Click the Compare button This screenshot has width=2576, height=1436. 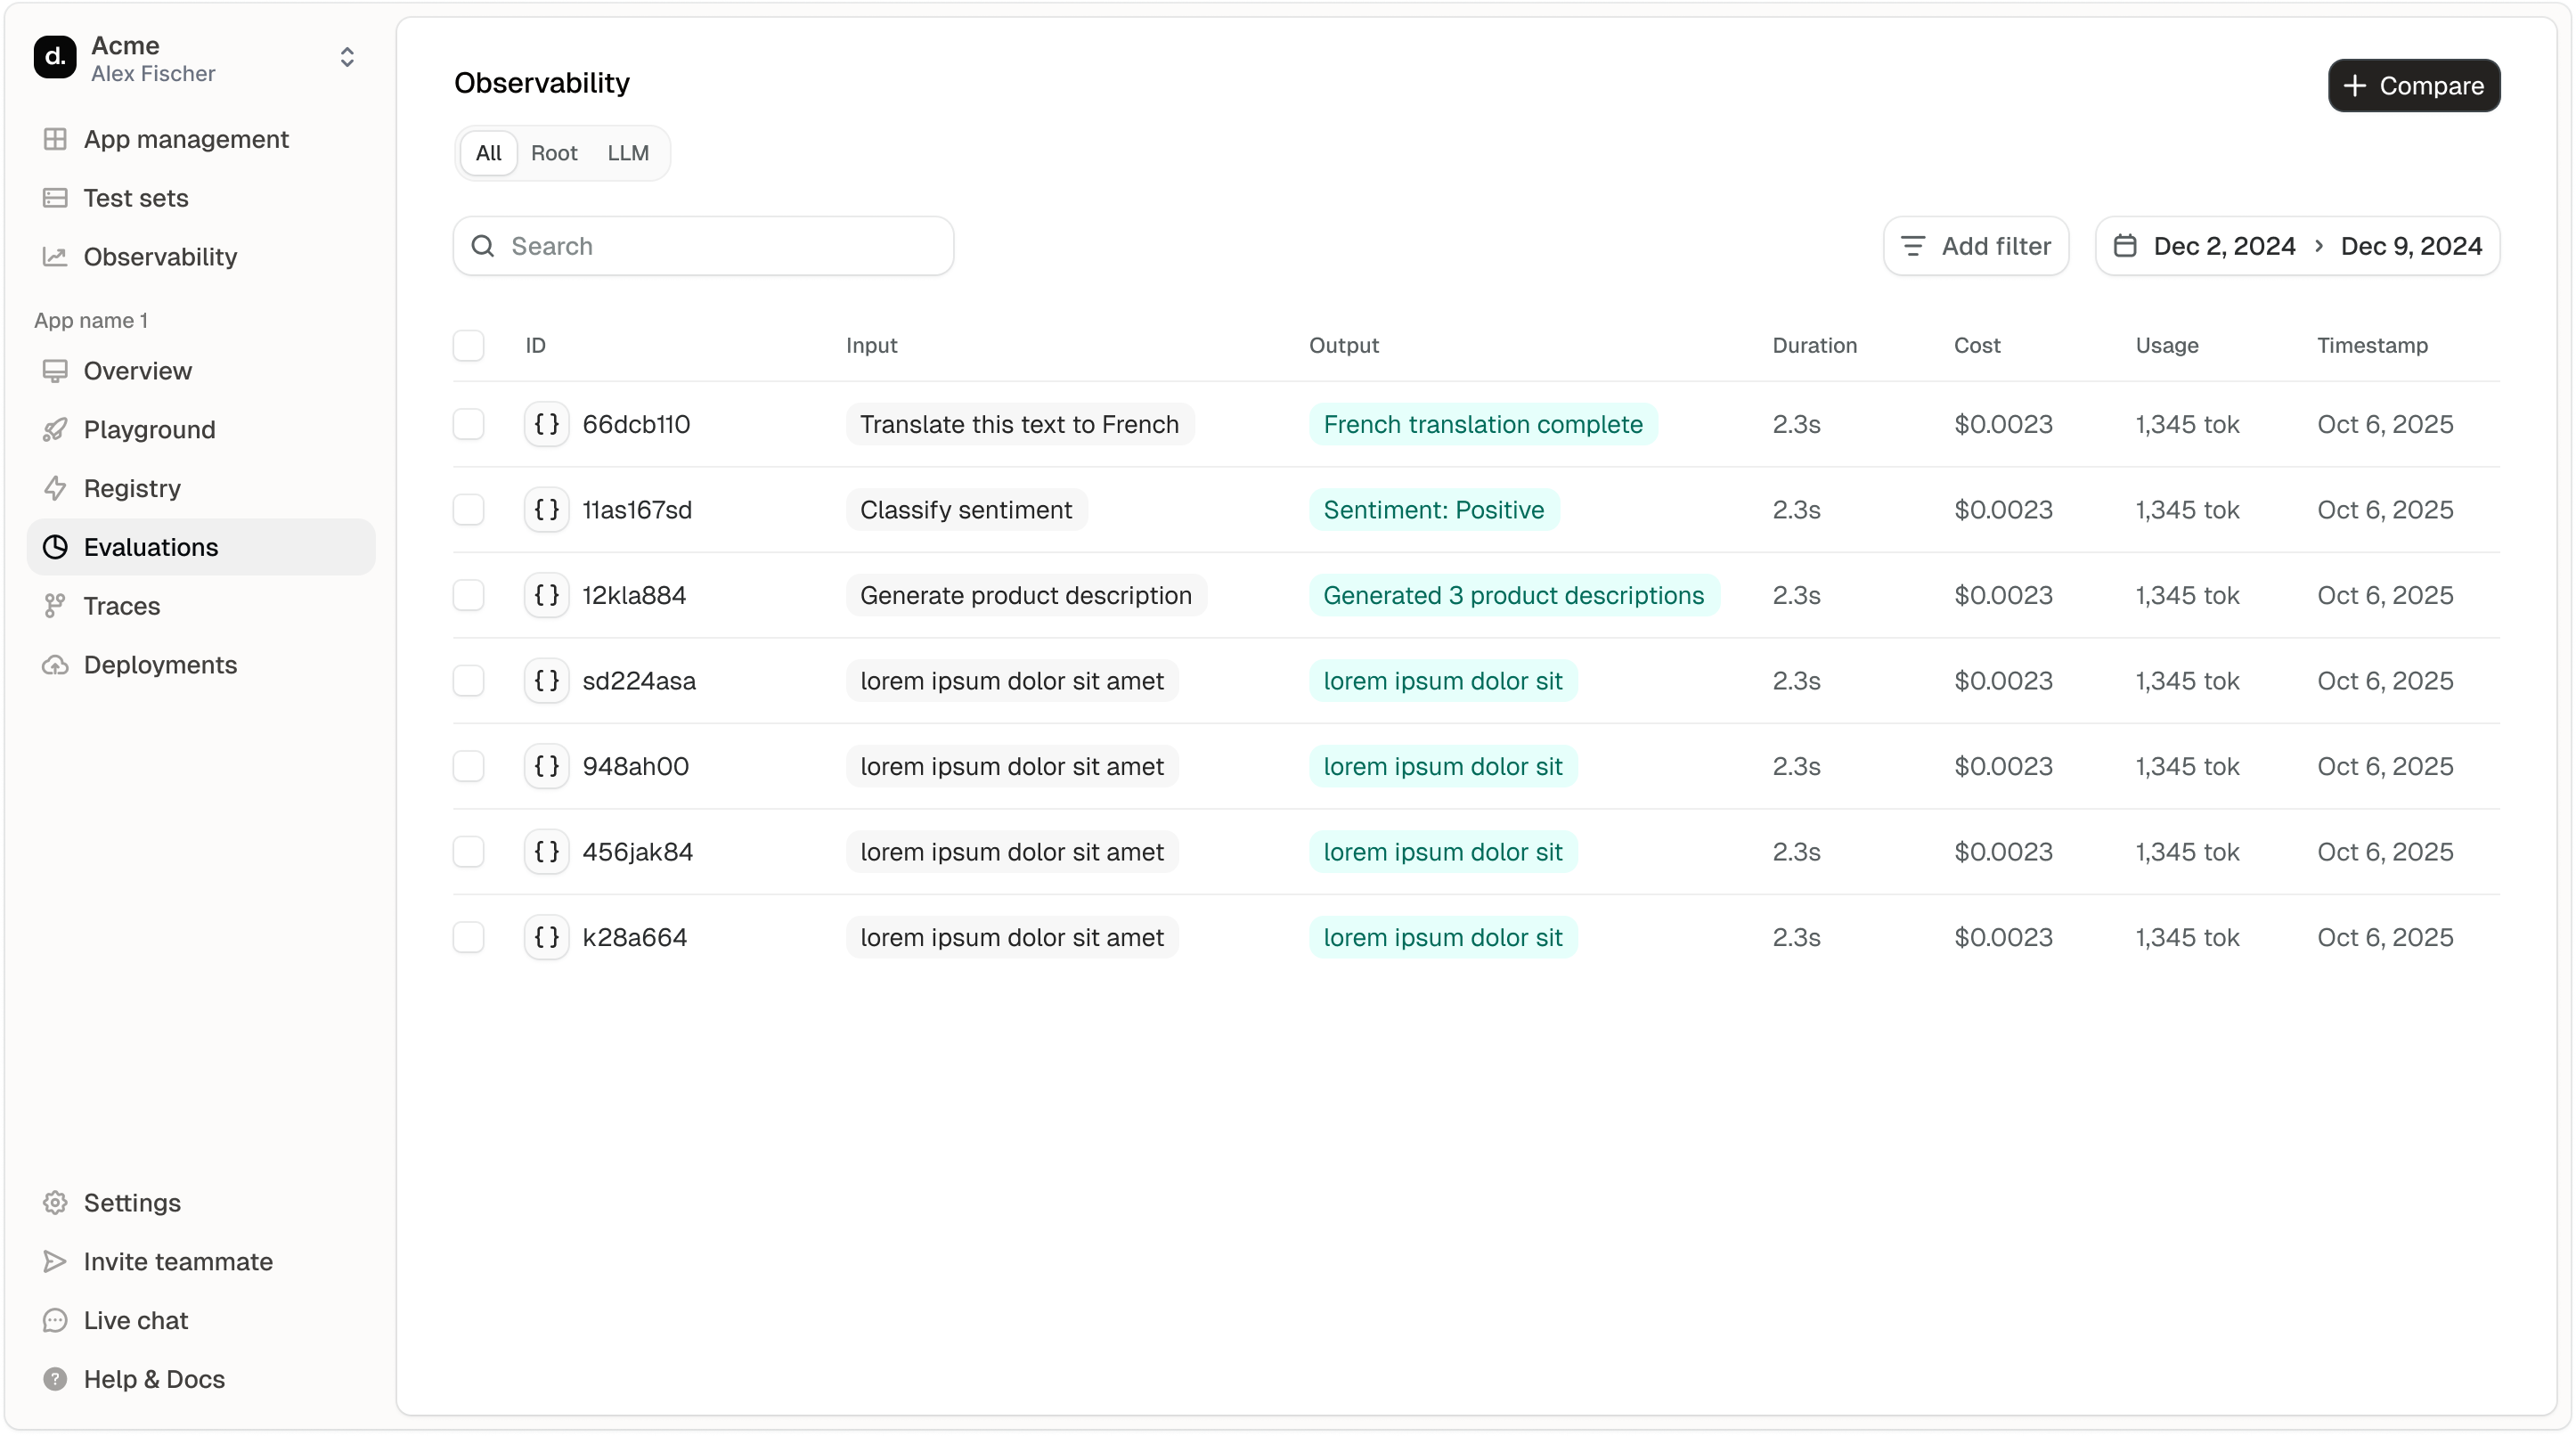[x=2413, y=86]
